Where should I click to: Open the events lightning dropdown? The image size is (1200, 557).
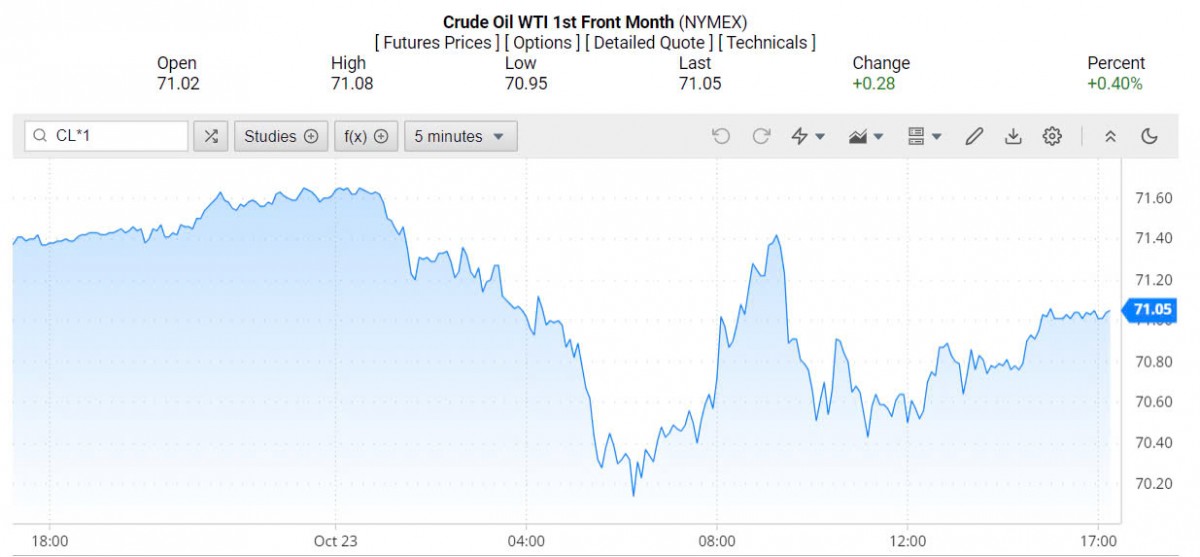point(807,137)
